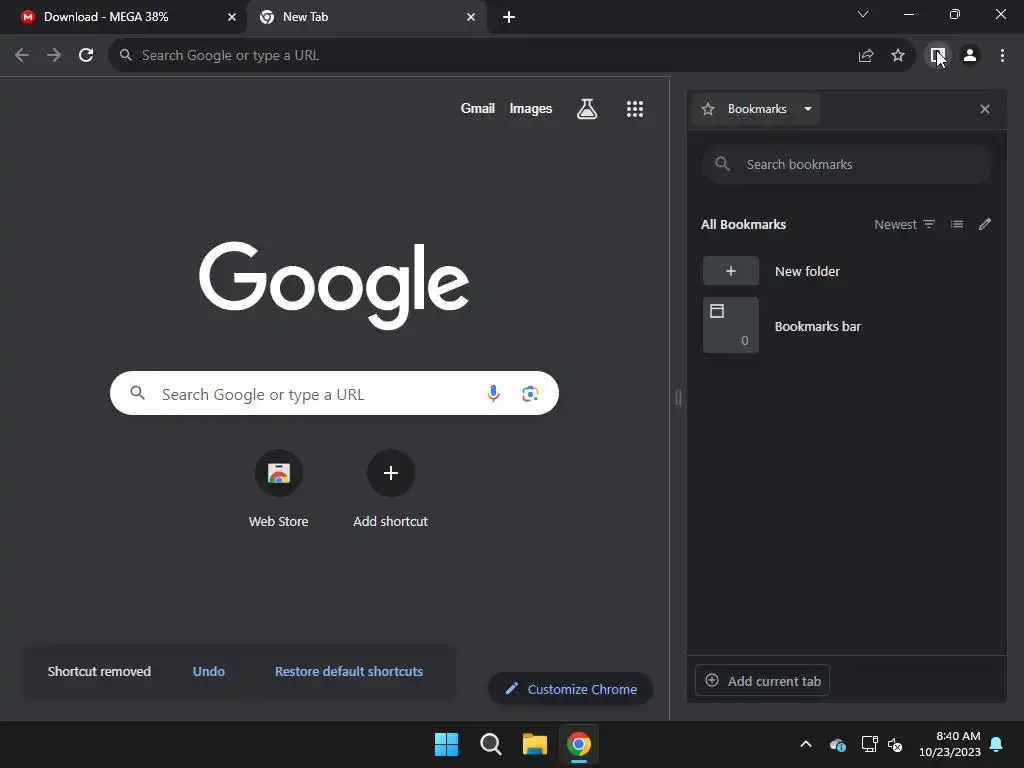Open the tab search chevron

pos(863,14)
